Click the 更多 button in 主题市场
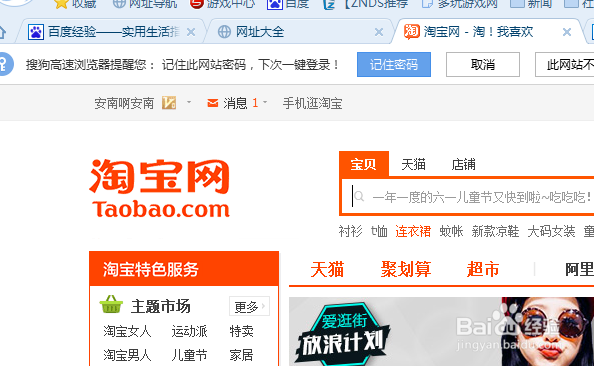Image resolution: width=594 pixels, height=366 pixels. pos(249,306)
